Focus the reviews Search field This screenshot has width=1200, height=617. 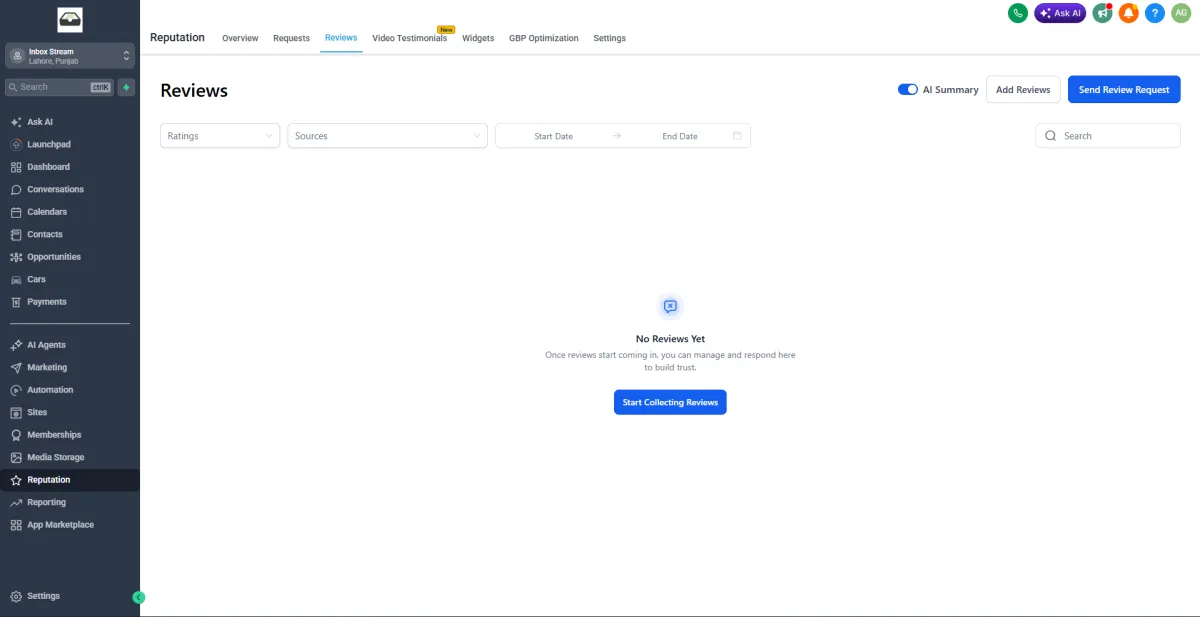pos(1108,136)
